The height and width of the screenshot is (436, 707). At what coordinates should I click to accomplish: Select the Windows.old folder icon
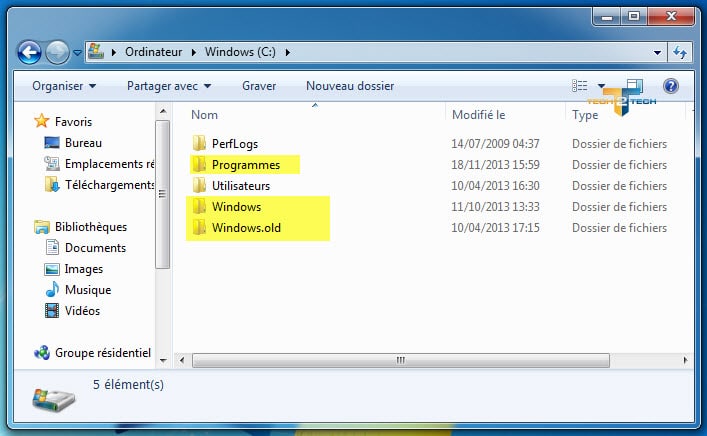199,227
